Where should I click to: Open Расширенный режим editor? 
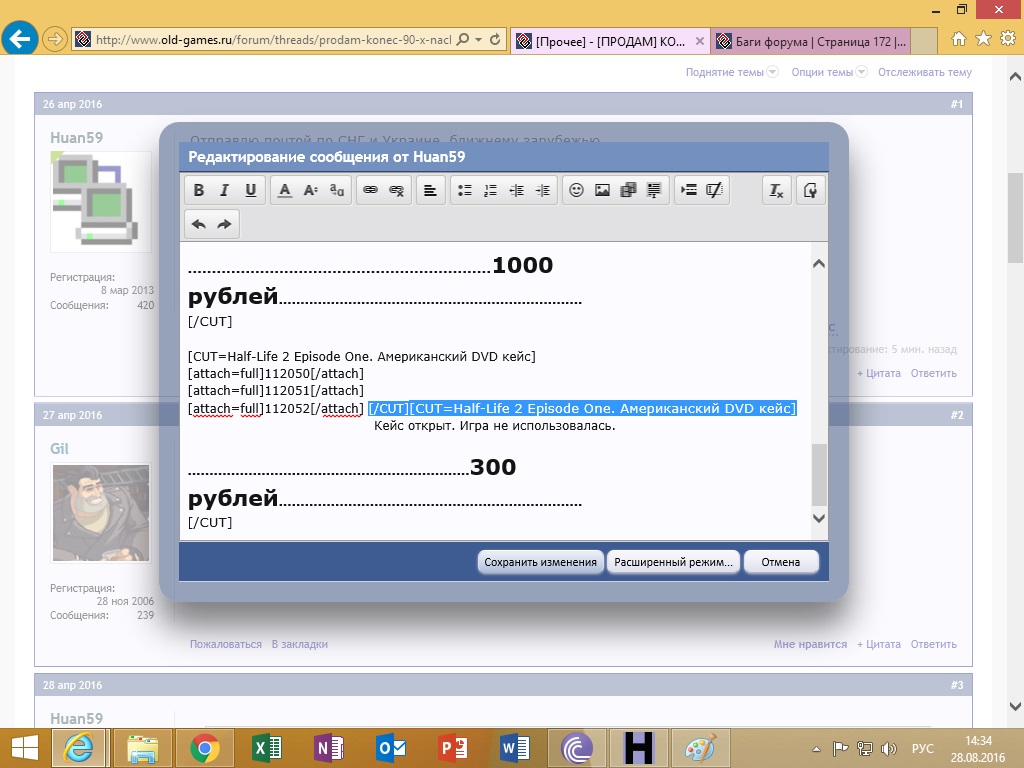click(673, 562)
